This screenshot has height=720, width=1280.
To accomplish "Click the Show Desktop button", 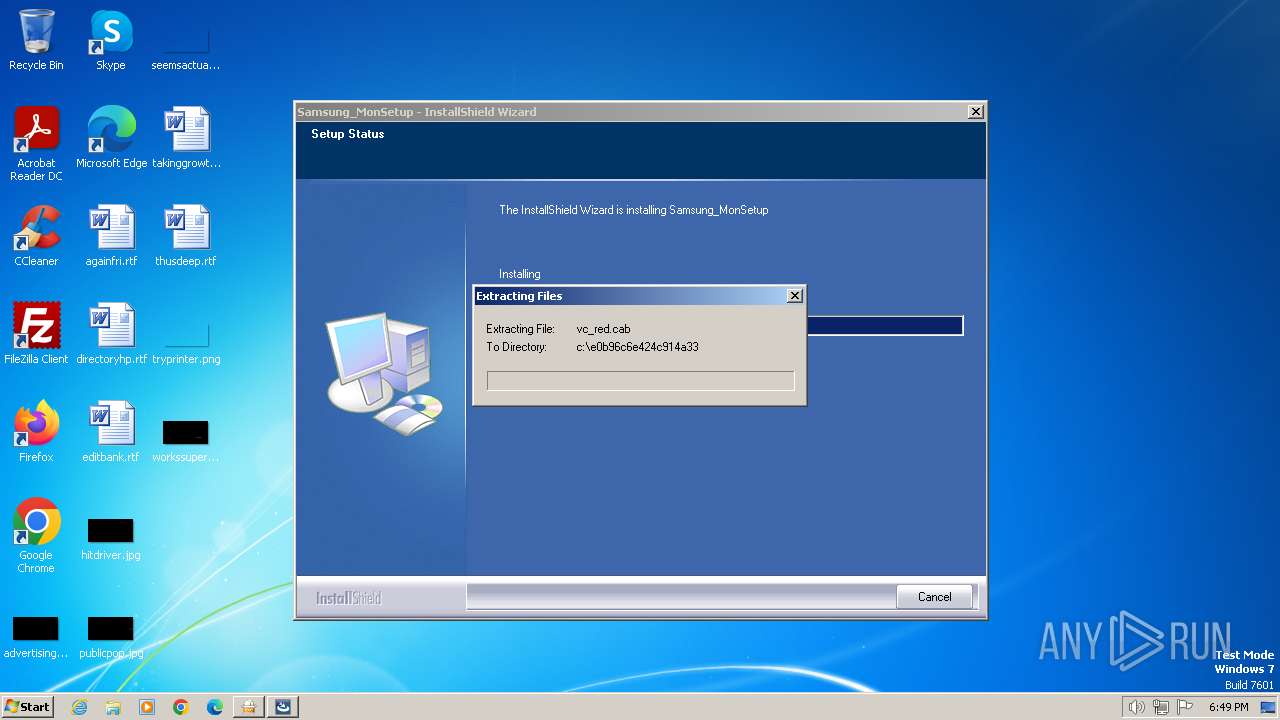I will (x=1268, y=707).
